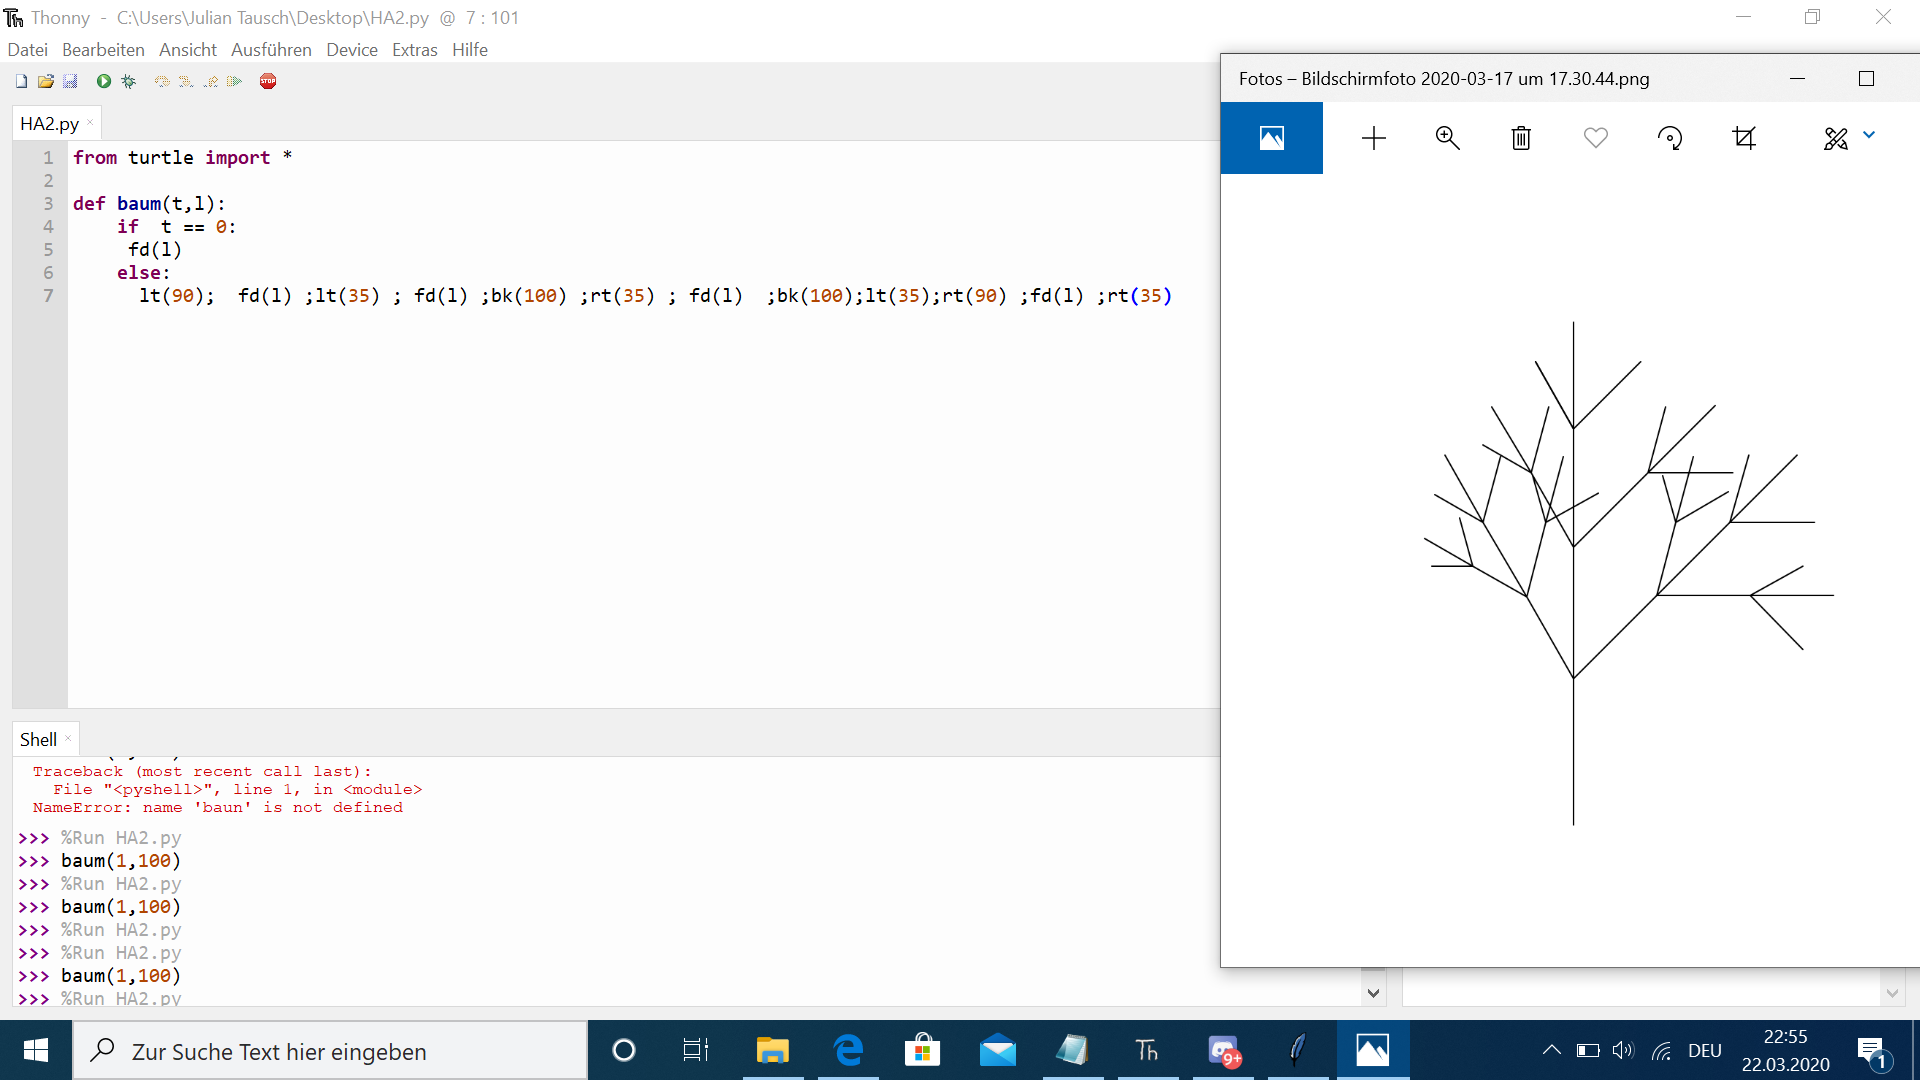The width and height of the screenshot is (1920, 1080).
Task: Start the debugger with the bug icon
Action: click(x=127, y=81)
